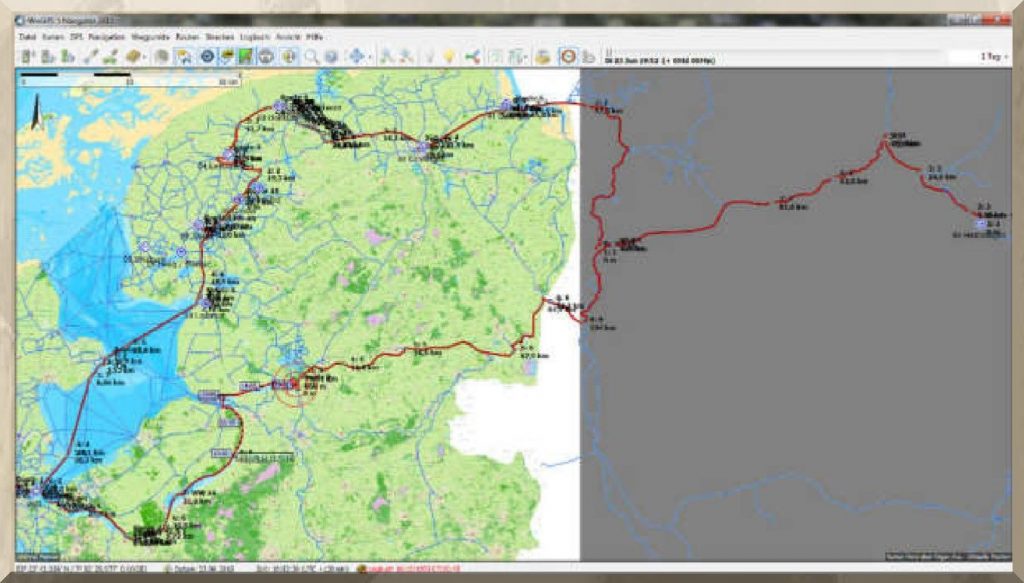Click the magnifying glass zoom tool
This screenshot has height=583, width=1024.
click(312, 57)
